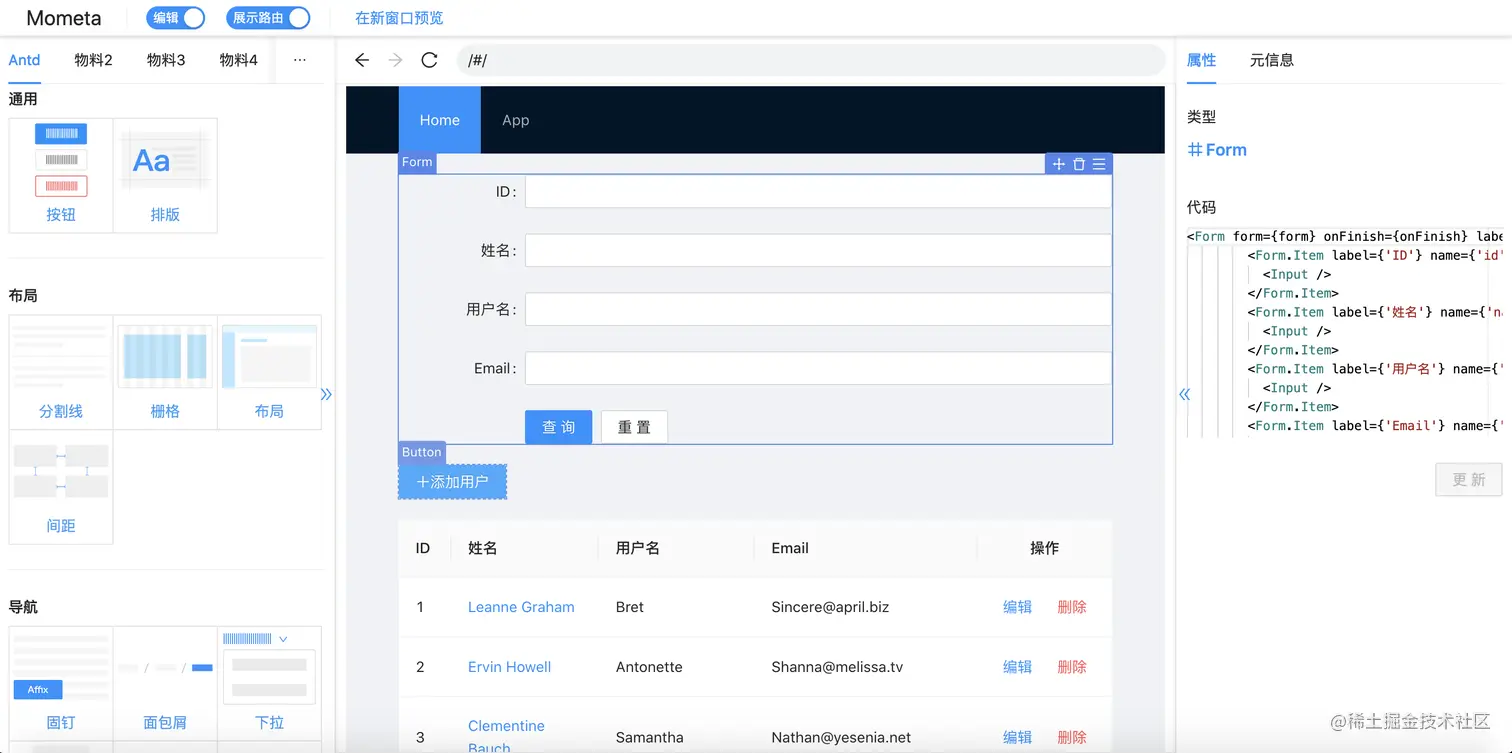Viewport: 1512px width, 753px height.
Task: Collapse the left materials panel
Action: point(326,394)
